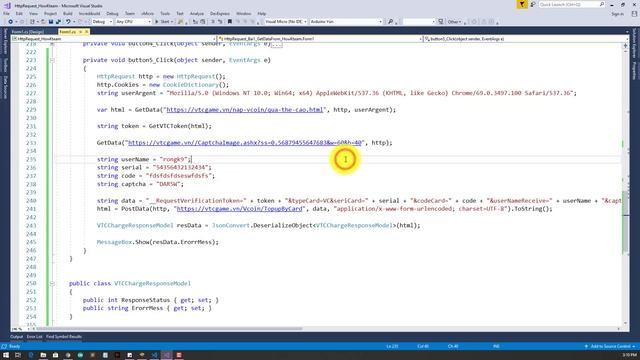Viewport: 640px width, 360px height.
Task: Click the bookmark toggle icon in toolbar
Action: click(x=230, y=22)
